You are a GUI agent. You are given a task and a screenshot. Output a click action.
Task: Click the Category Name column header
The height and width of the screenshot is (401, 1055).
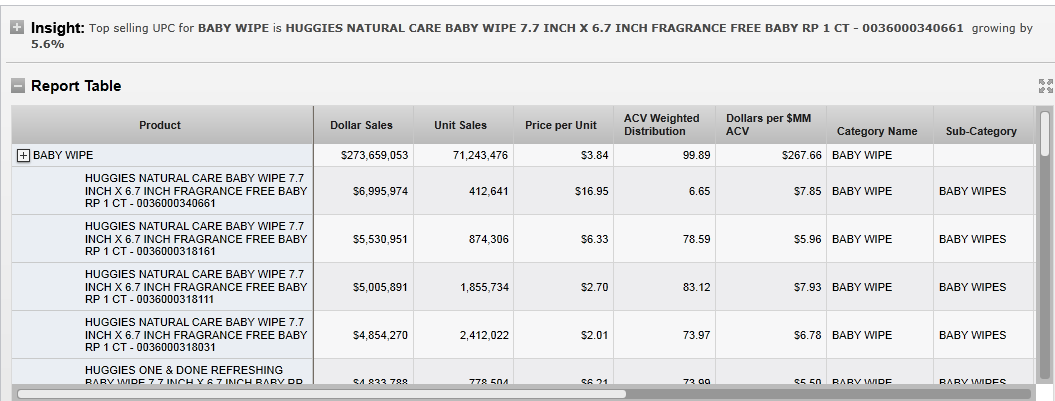tap(877, 131)
